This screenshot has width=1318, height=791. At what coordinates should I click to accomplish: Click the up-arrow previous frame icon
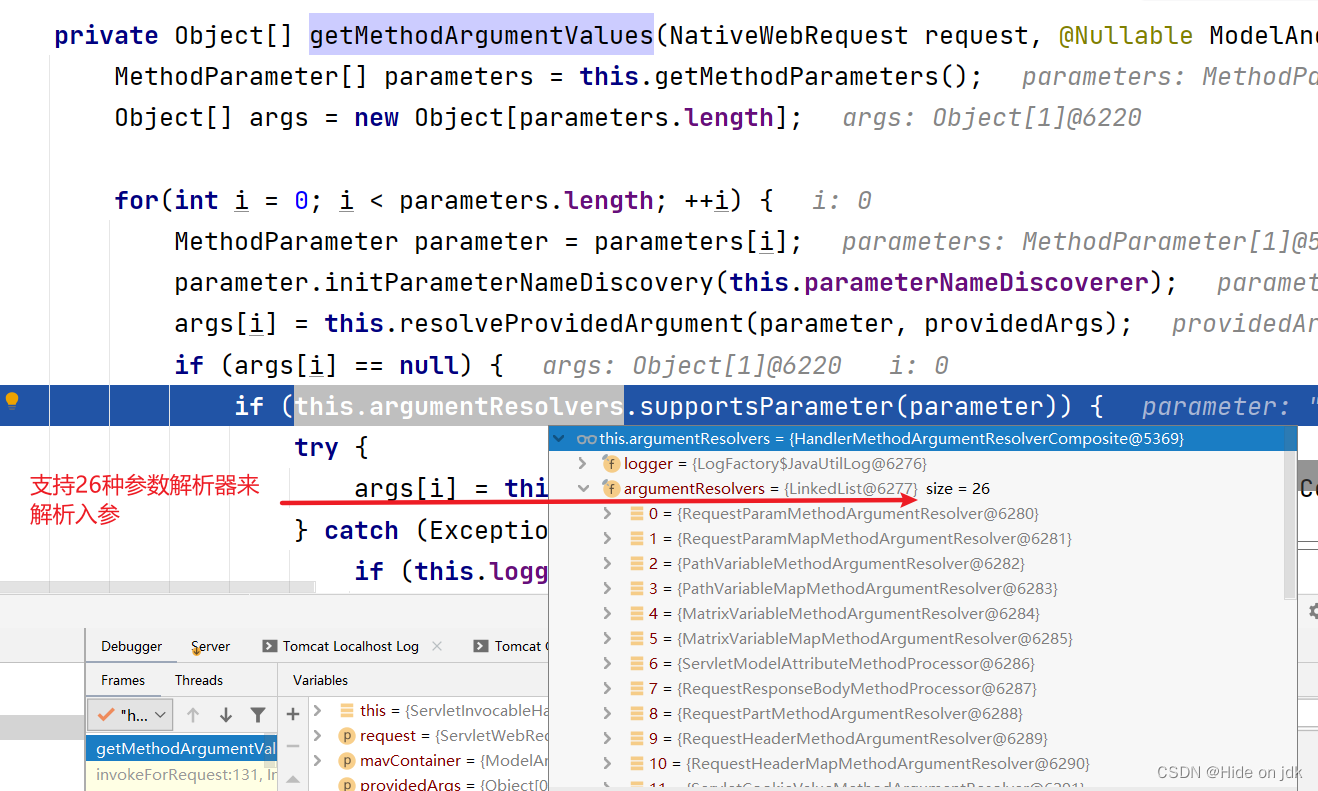coord(193,716)
